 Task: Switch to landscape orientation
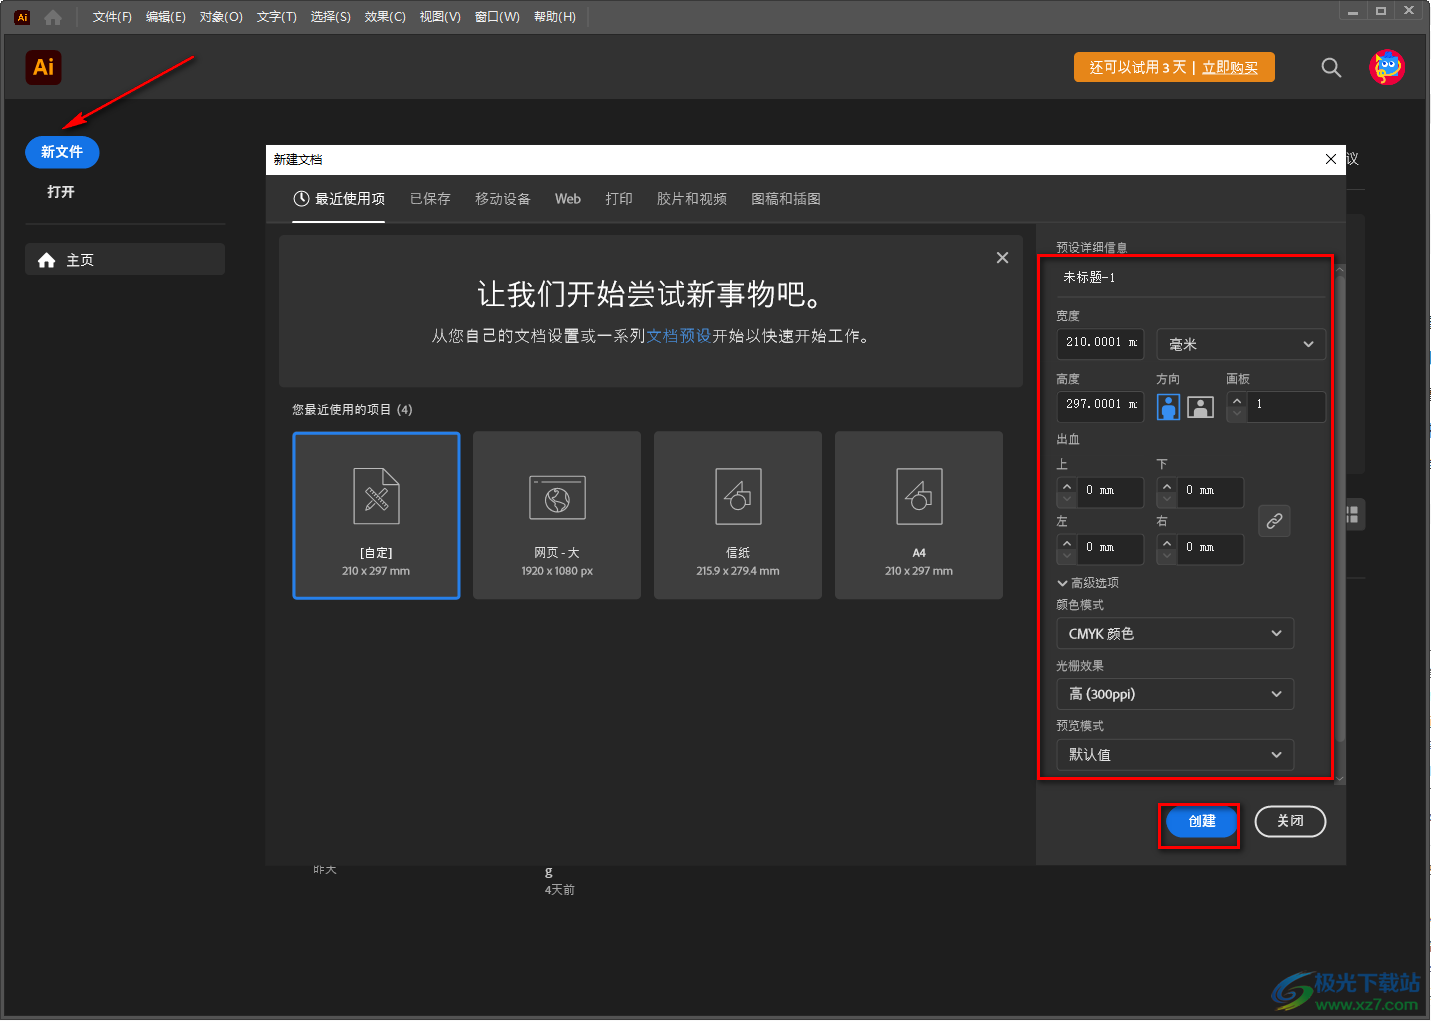coord(1200,407)
